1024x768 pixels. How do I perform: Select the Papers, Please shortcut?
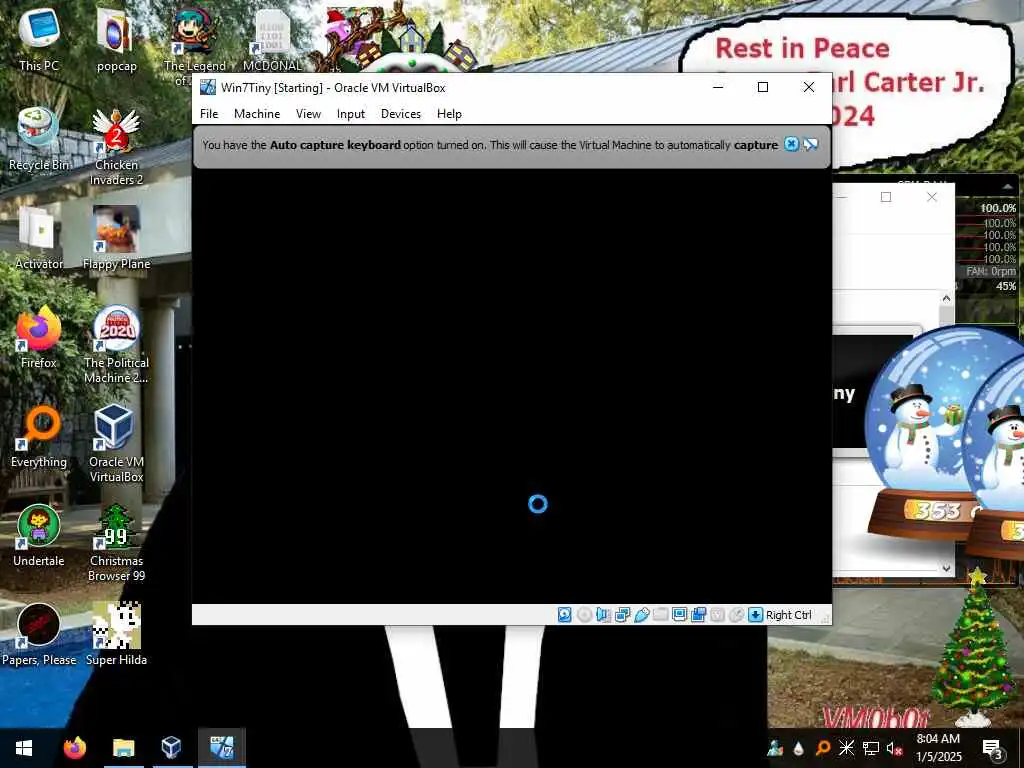(x=39, y=634)
